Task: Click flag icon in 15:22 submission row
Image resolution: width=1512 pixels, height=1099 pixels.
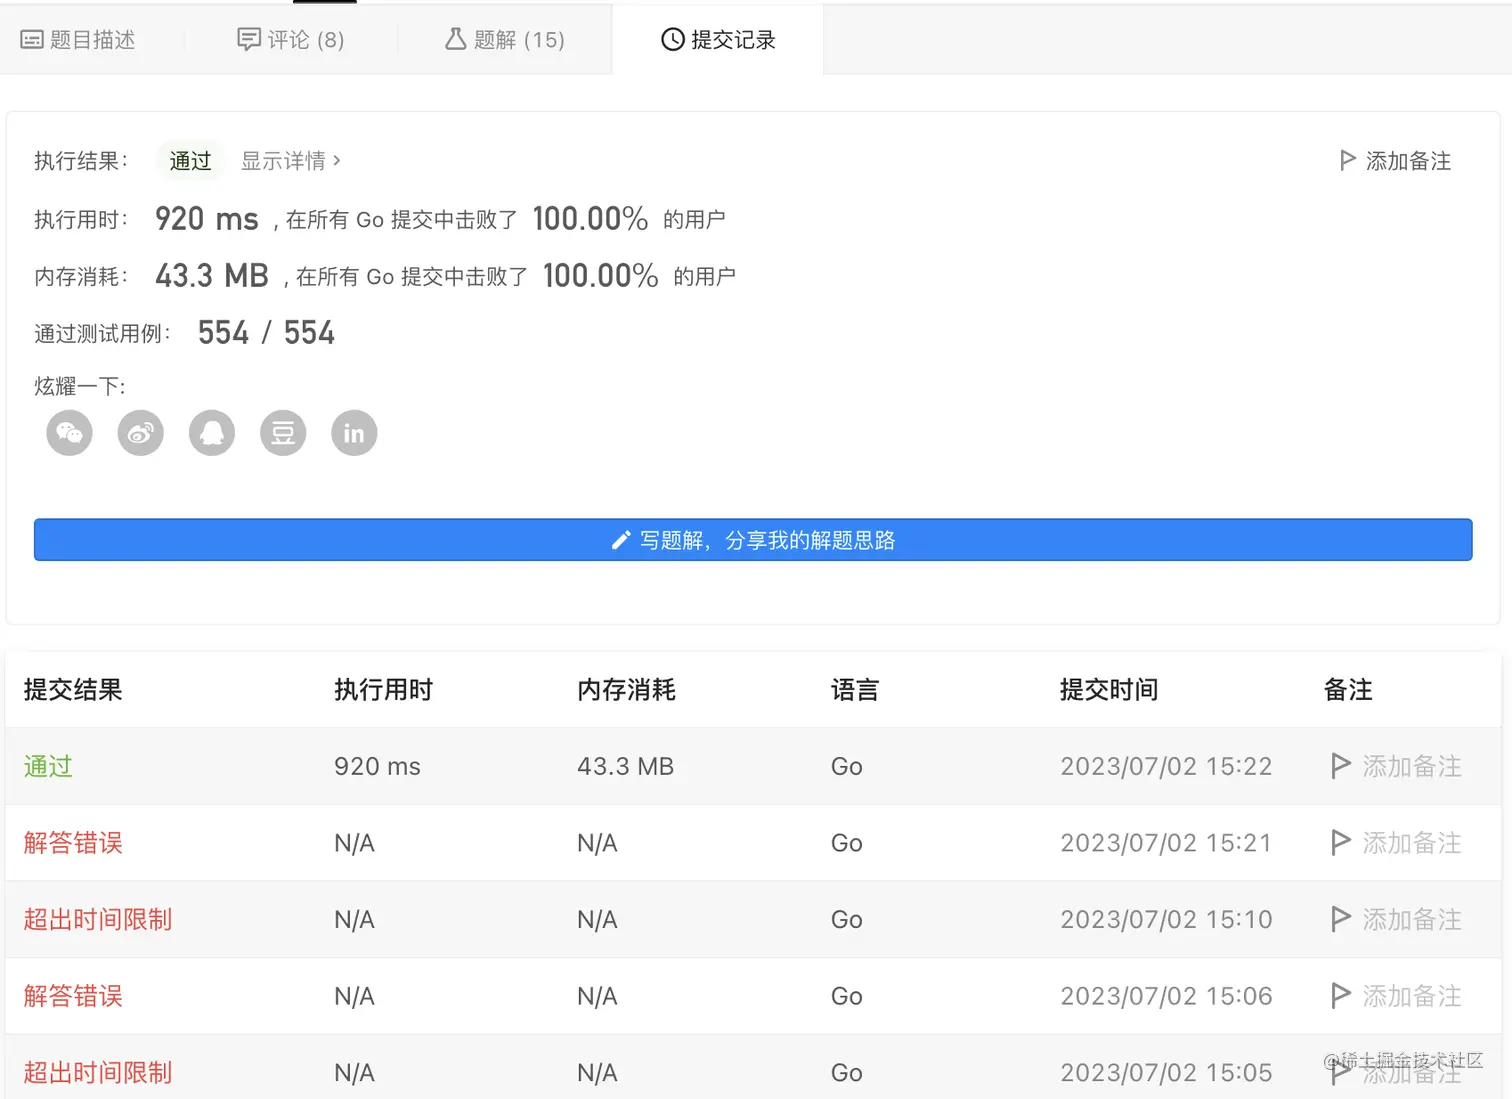Action: point(1341,766)
